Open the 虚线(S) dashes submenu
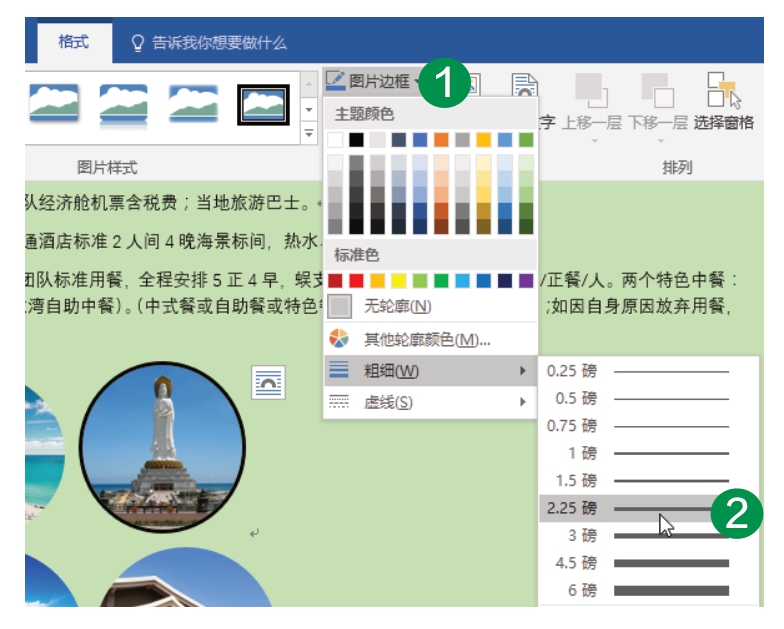 (430, 402)
